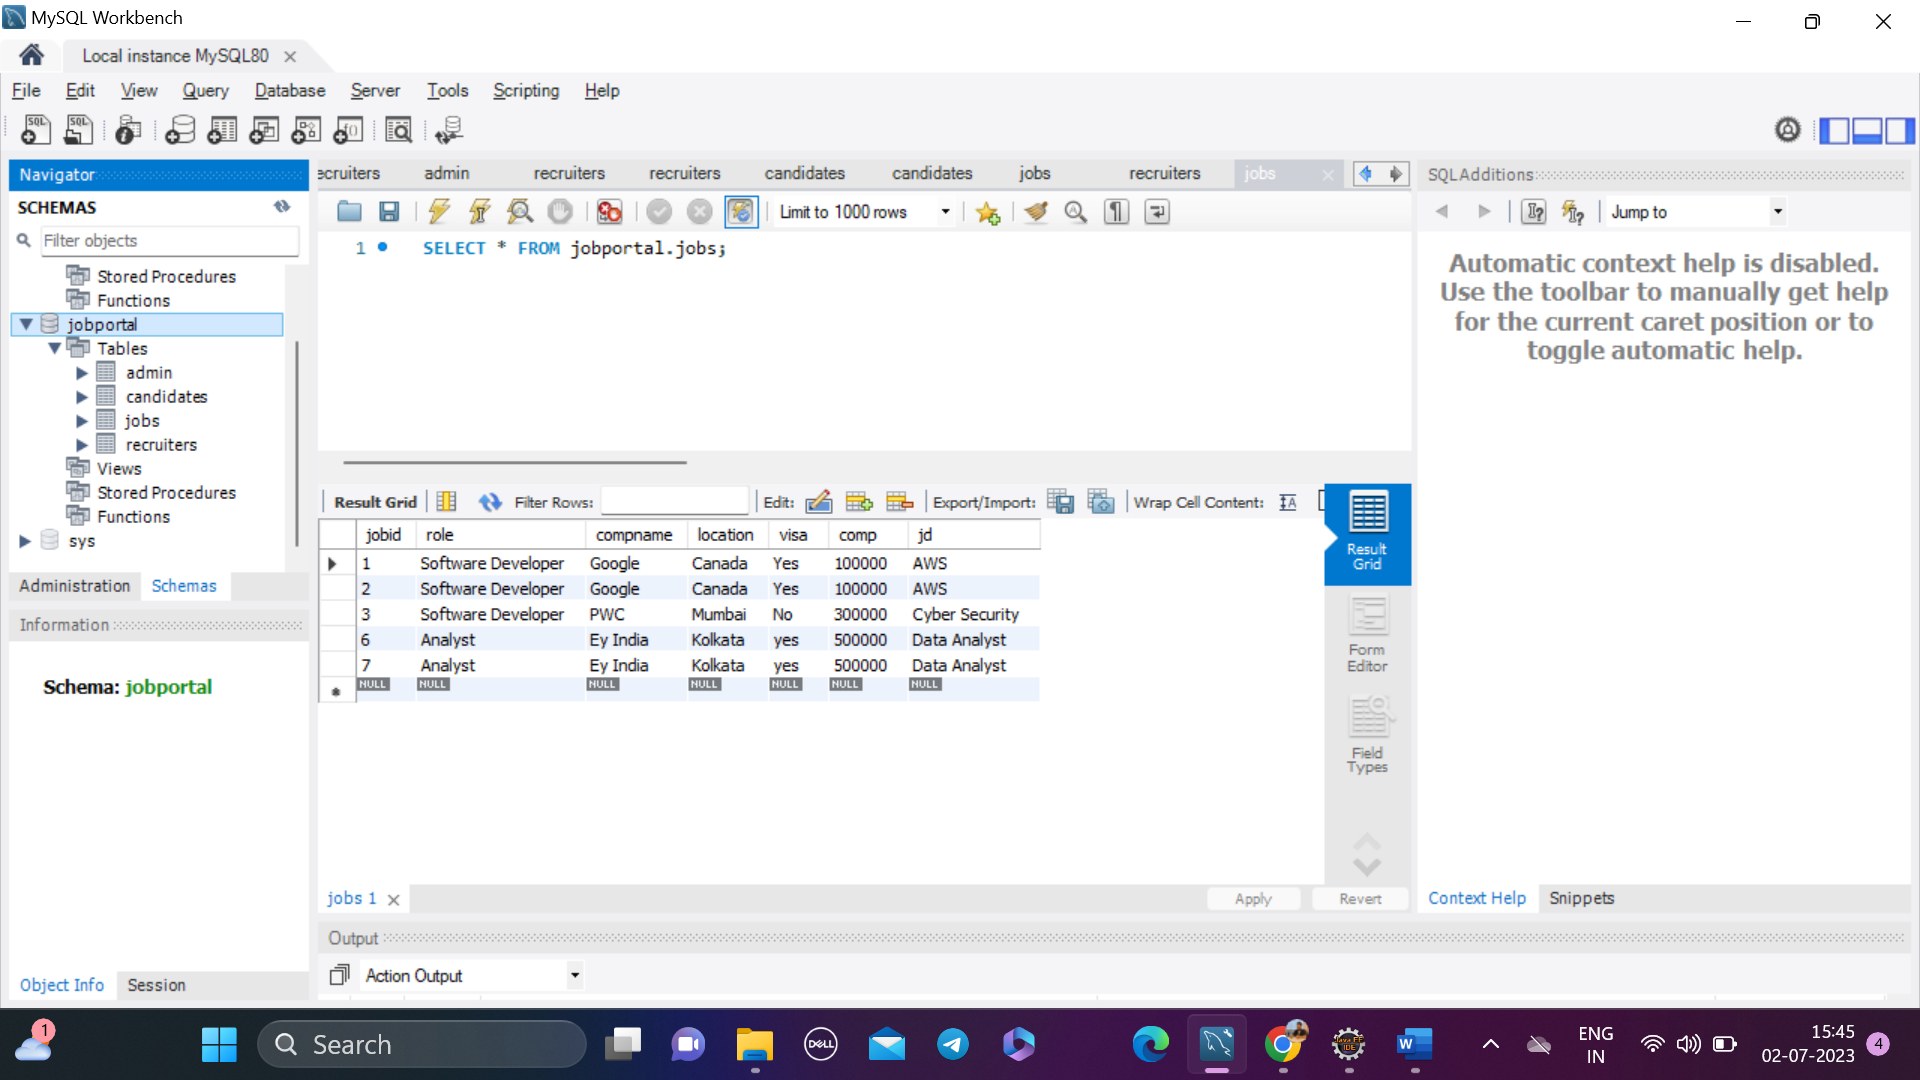
Task: Expand the admin table node
Action: (x=82, y=373)
